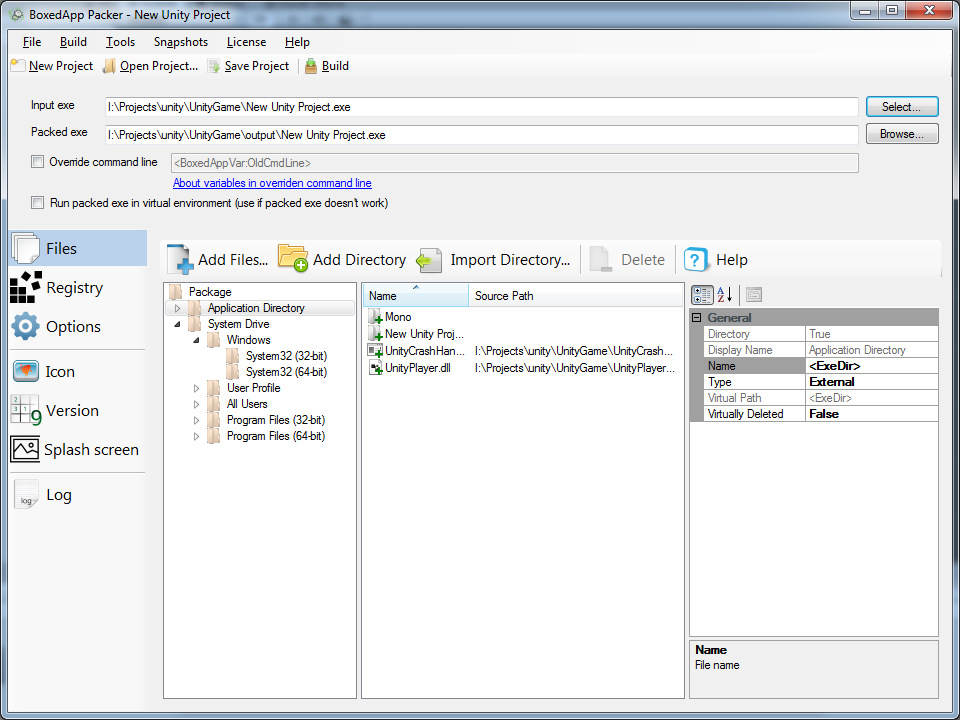
Task: Collapse the System Drive tree node
Action: pos(178,324)
